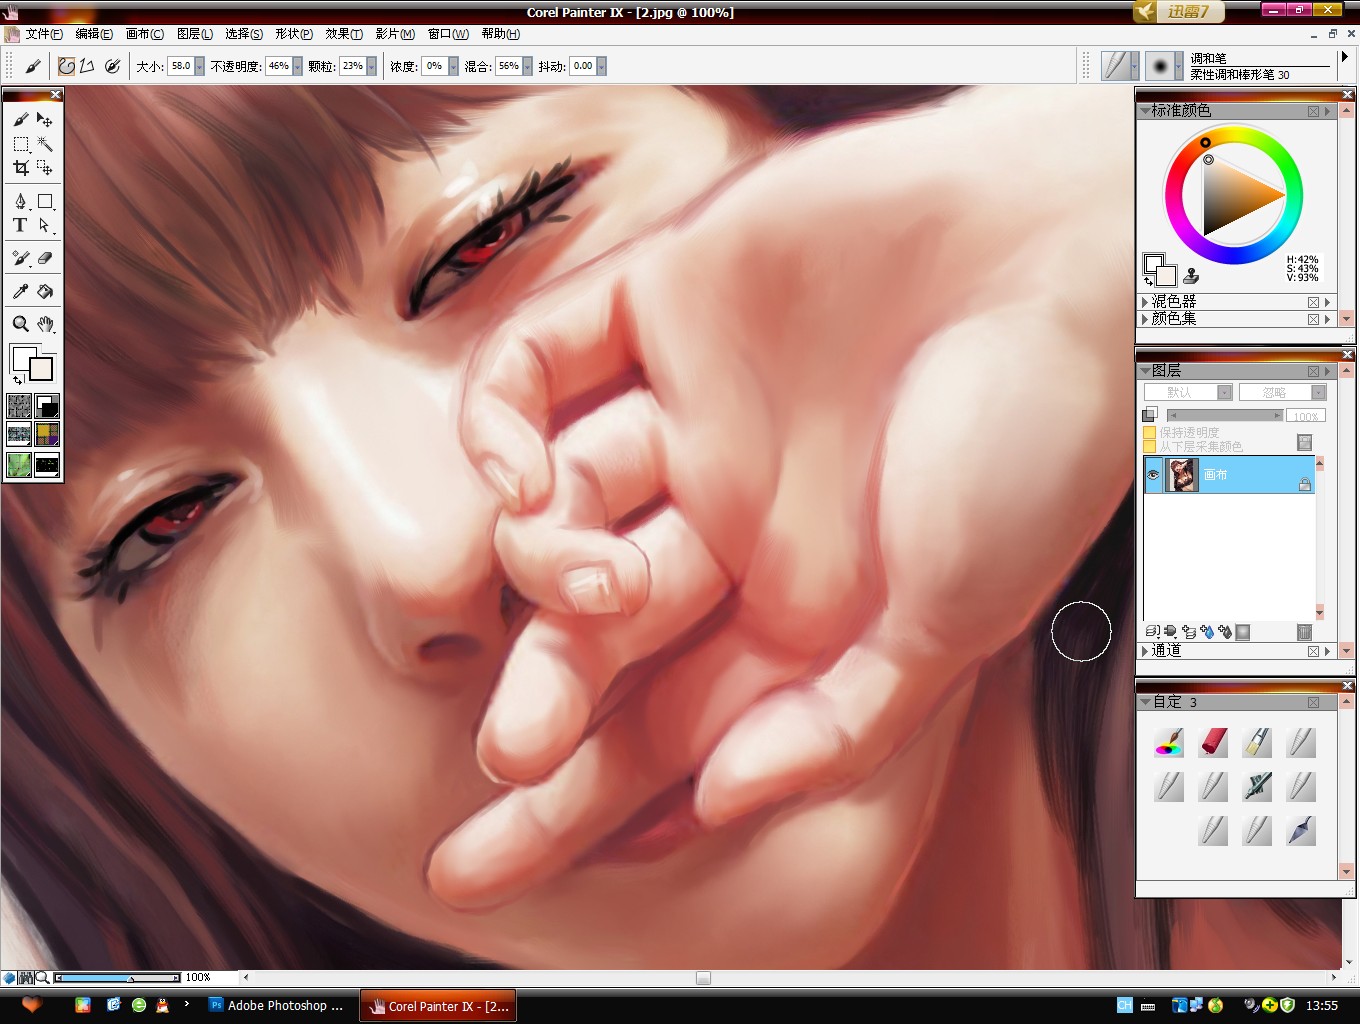This screenshot has height=1024, width=1360.
Task: Open the 效果 menu
Action: (x=344, y=34)
